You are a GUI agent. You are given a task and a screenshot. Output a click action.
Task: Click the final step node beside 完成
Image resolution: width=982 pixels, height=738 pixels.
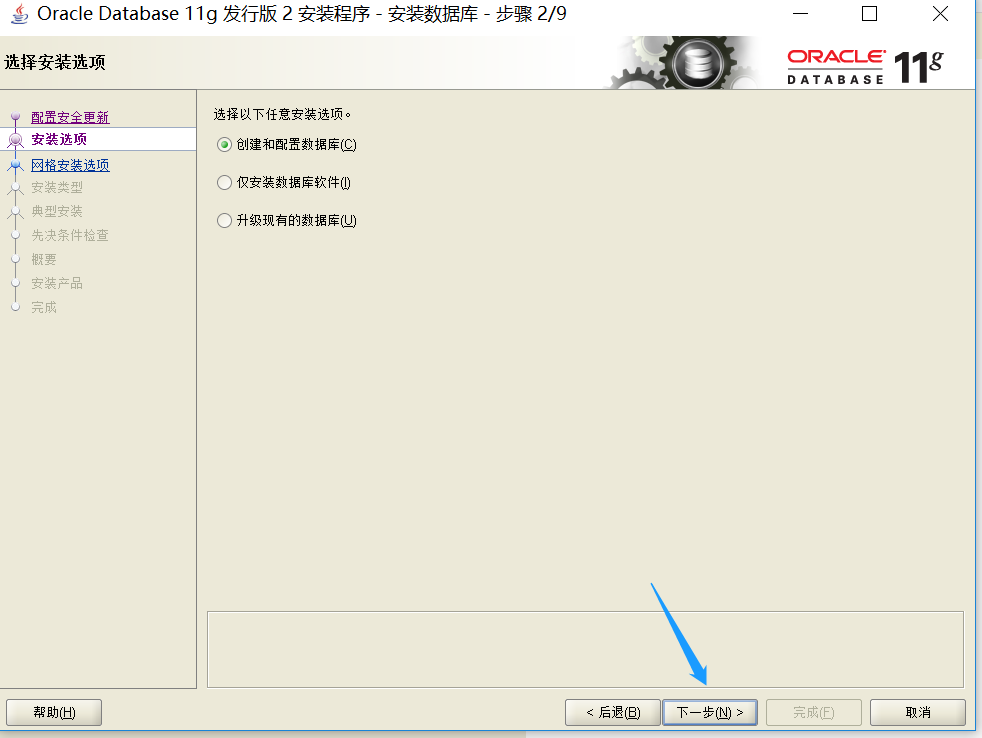[14, 306]
